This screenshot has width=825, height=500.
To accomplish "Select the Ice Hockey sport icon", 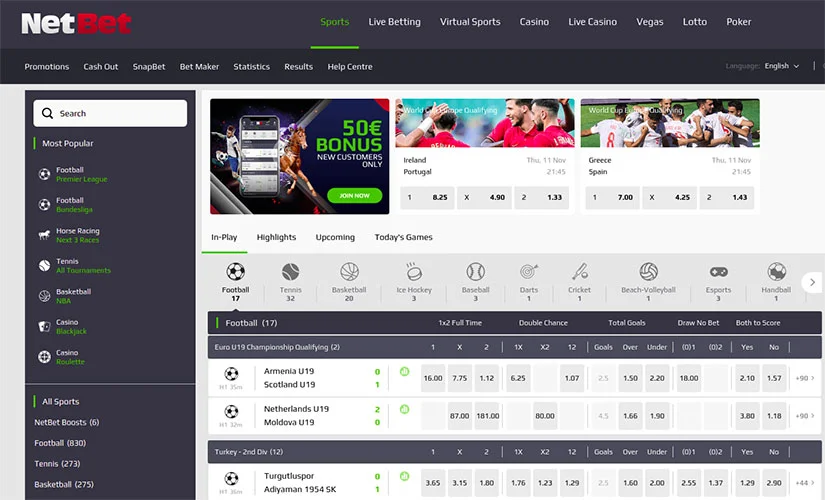I will (x=414, y=272).
